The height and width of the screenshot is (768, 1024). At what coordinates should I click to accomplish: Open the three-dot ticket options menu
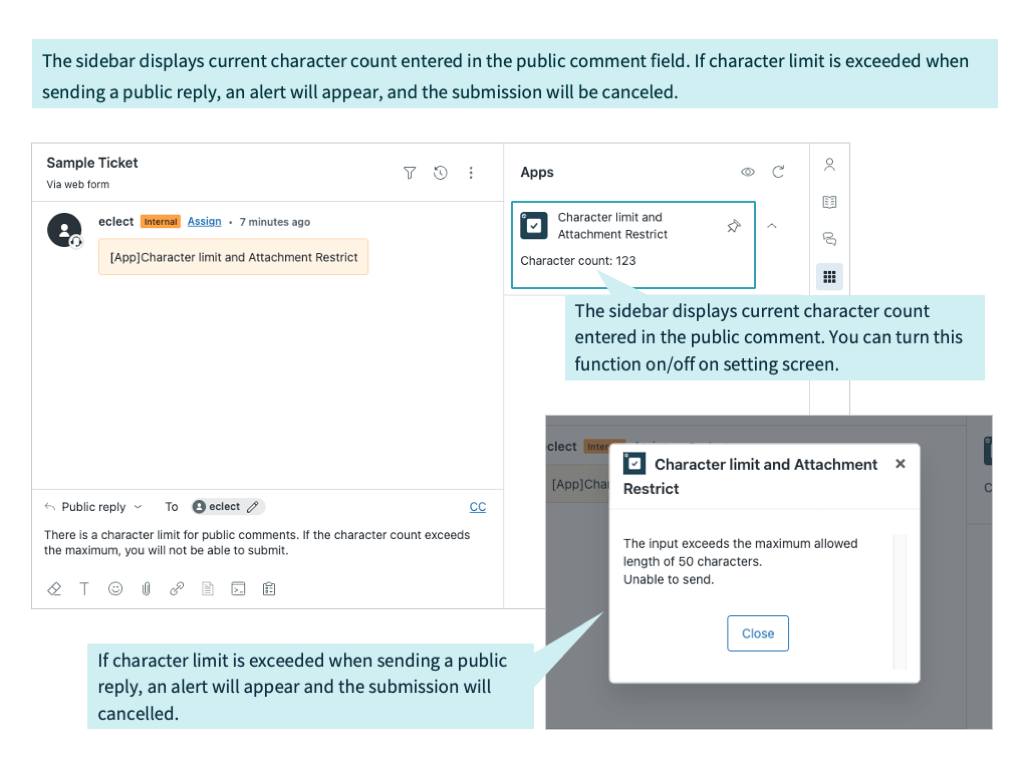pos(471,172)
